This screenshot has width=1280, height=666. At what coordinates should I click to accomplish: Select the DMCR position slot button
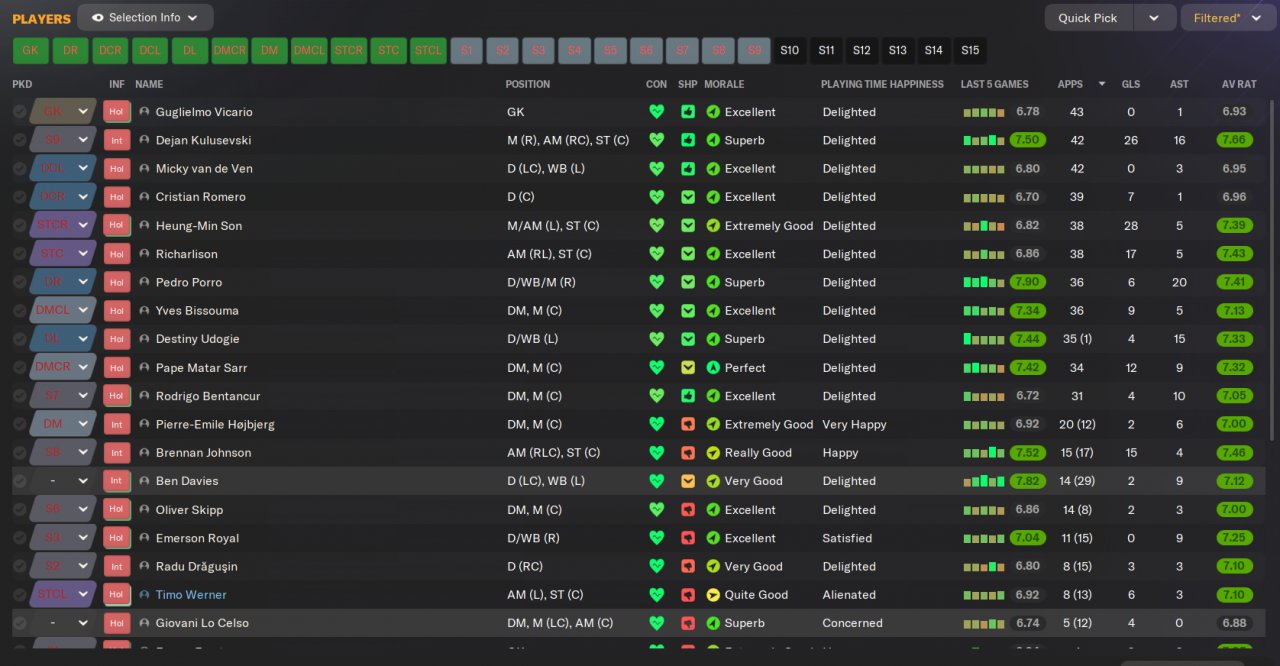click(x=229, y=50)
